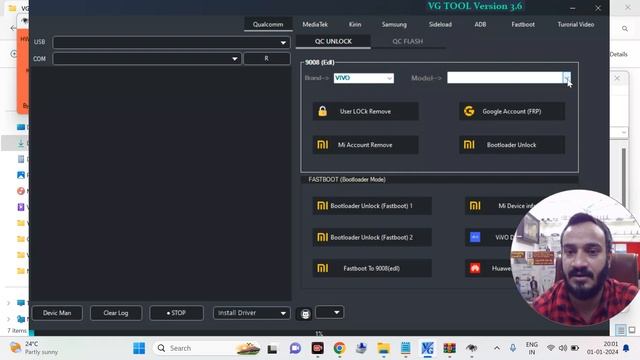Switch to the Qualcomm tab

click(268, 24)
